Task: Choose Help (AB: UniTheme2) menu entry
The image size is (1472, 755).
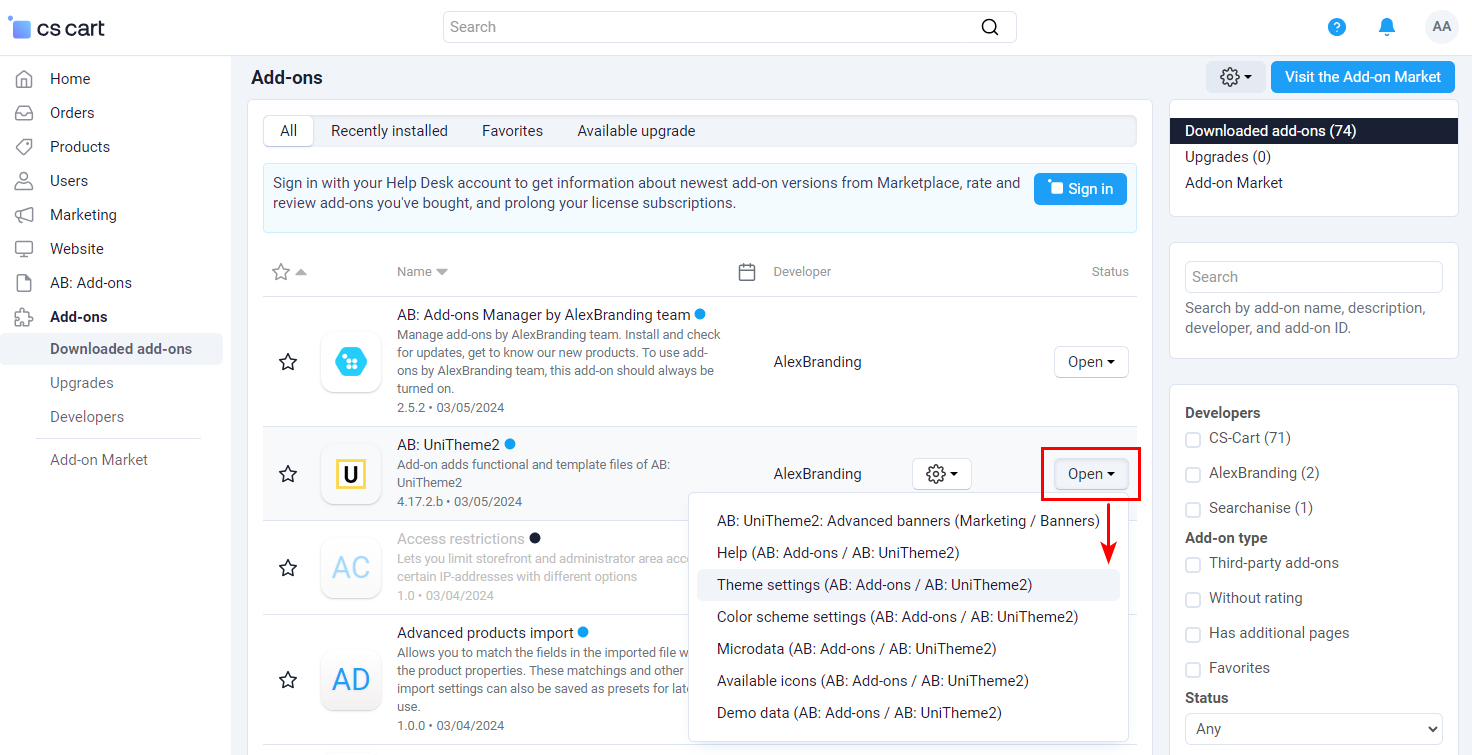Action: [908, 553]
